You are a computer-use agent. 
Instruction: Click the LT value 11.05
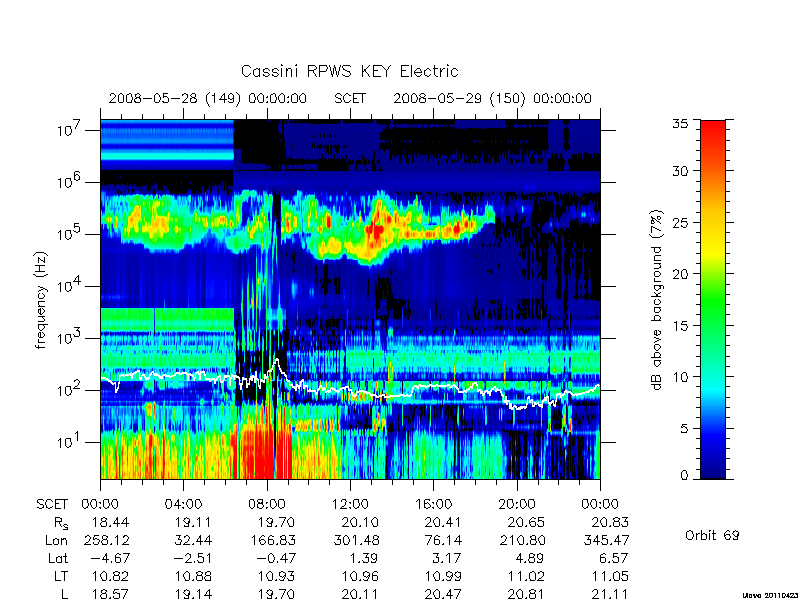click(610, 577)
